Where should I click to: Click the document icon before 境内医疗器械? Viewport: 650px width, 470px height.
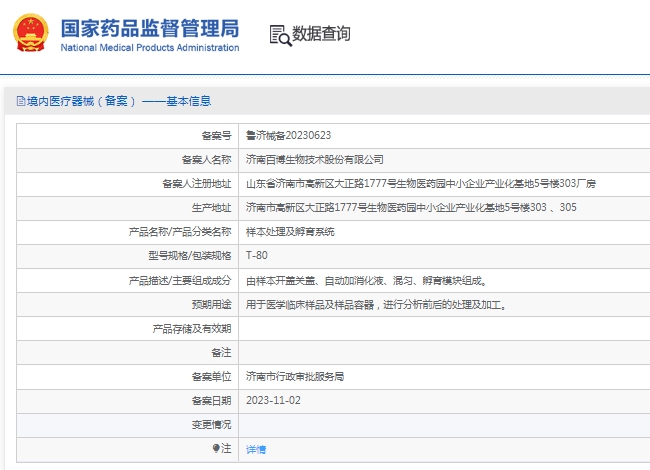21,101
